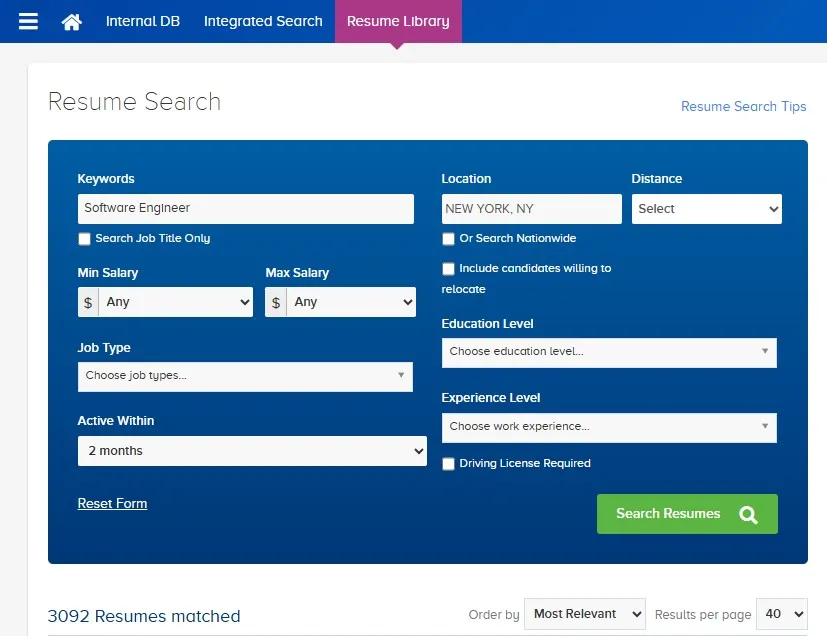Change the Results per page dropdown
The height and width of the screenshot is (636, 827).
782,614
